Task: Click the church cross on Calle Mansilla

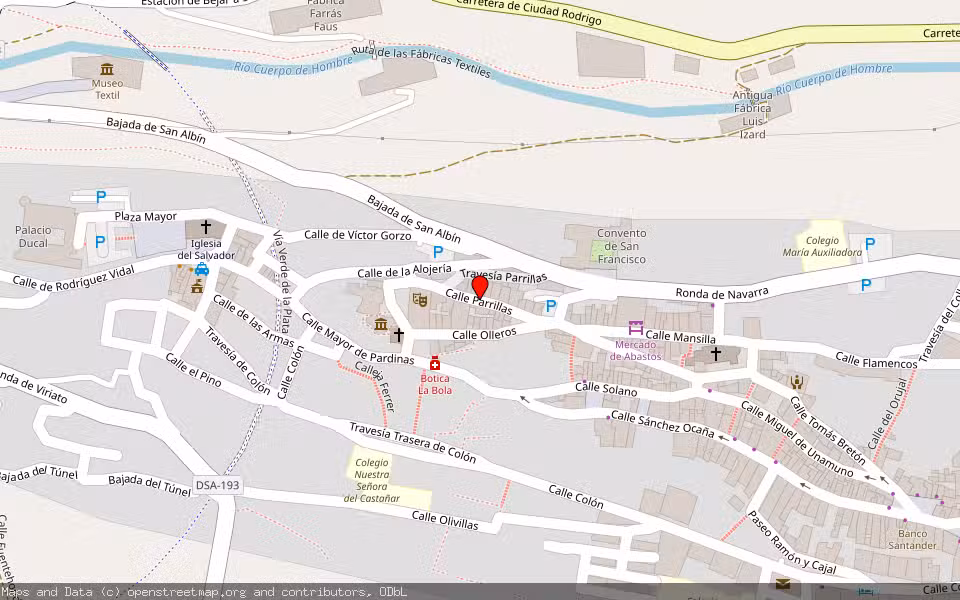Action: click(716, 353)
